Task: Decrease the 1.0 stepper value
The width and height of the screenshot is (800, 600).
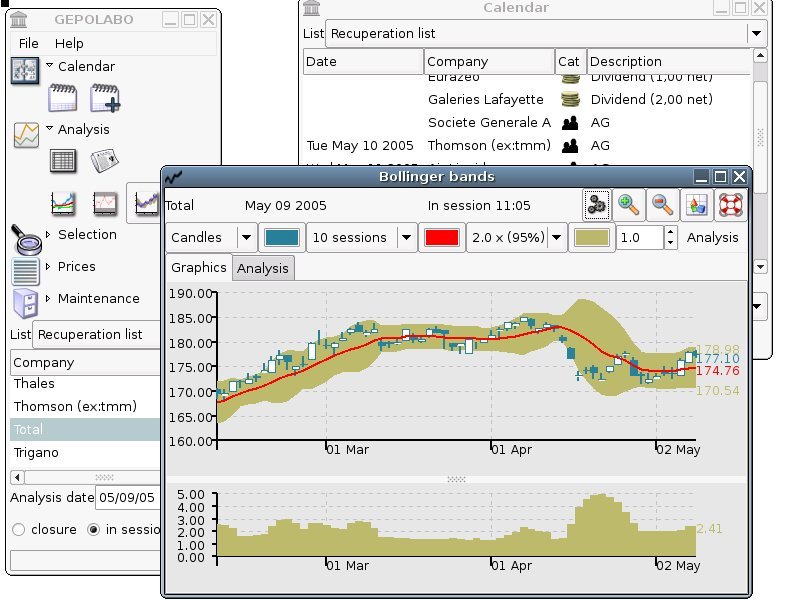Action: tap(670, 243)
